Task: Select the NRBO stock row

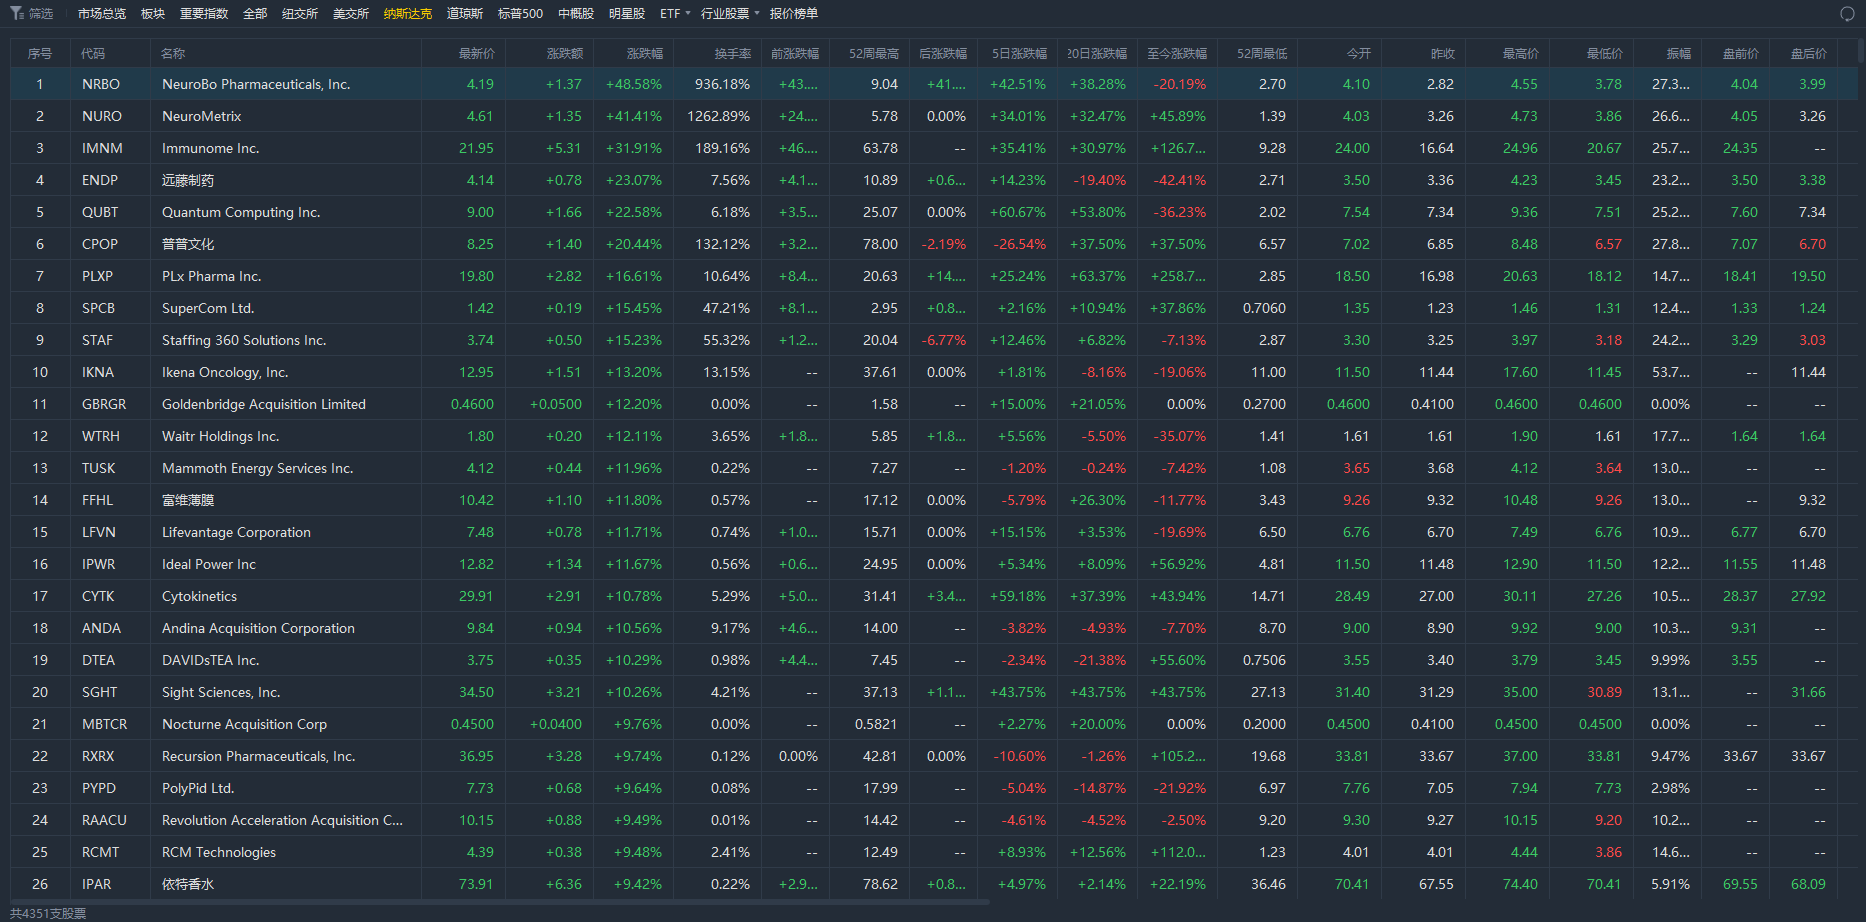Action: [934, 84]
